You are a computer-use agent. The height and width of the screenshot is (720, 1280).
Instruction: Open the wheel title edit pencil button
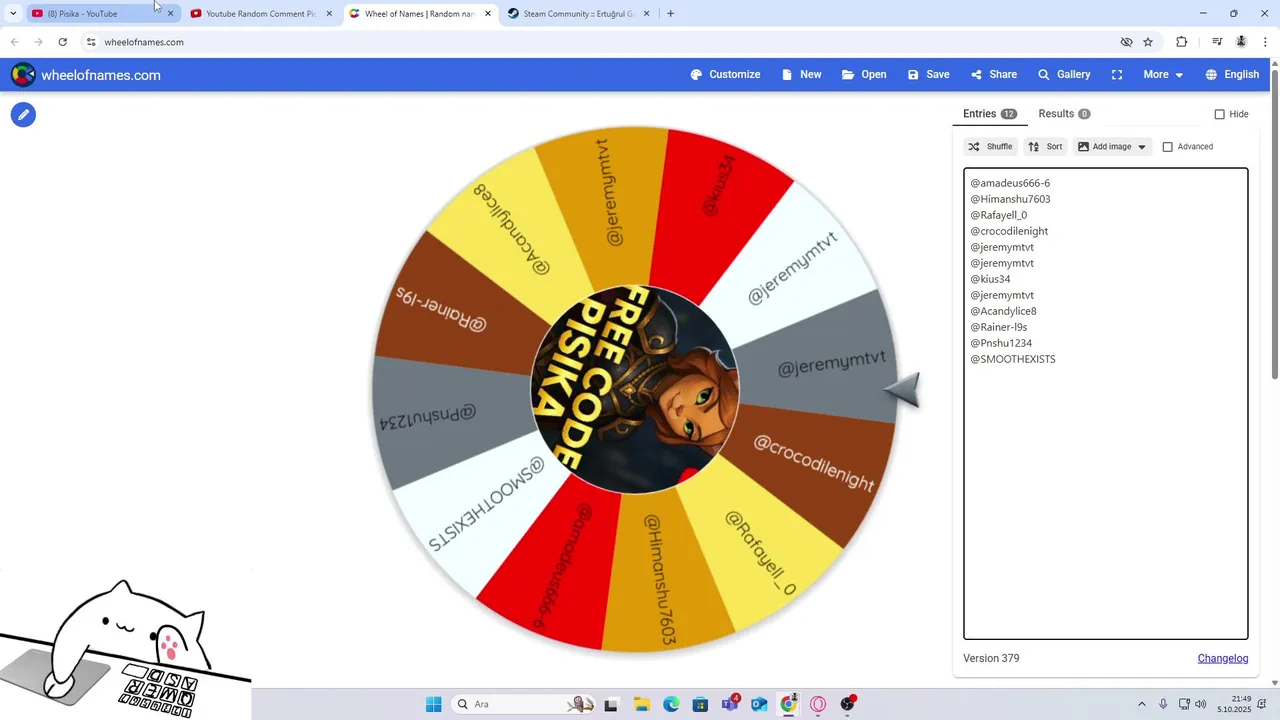pos(23,115)
